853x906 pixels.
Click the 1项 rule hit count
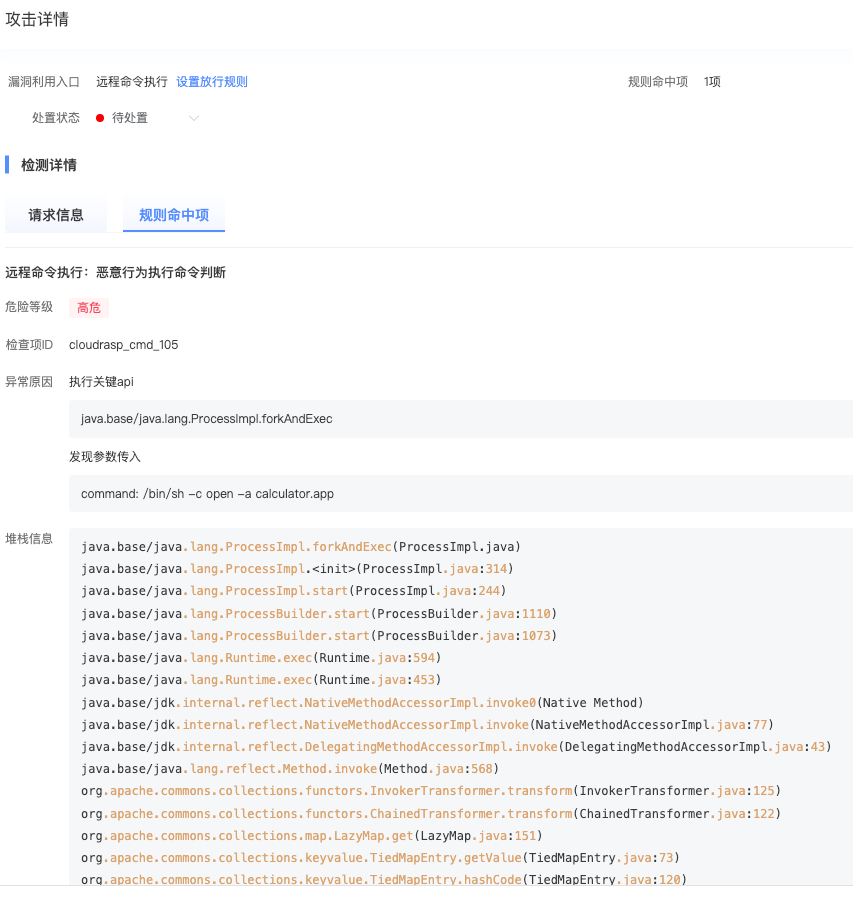712,82
